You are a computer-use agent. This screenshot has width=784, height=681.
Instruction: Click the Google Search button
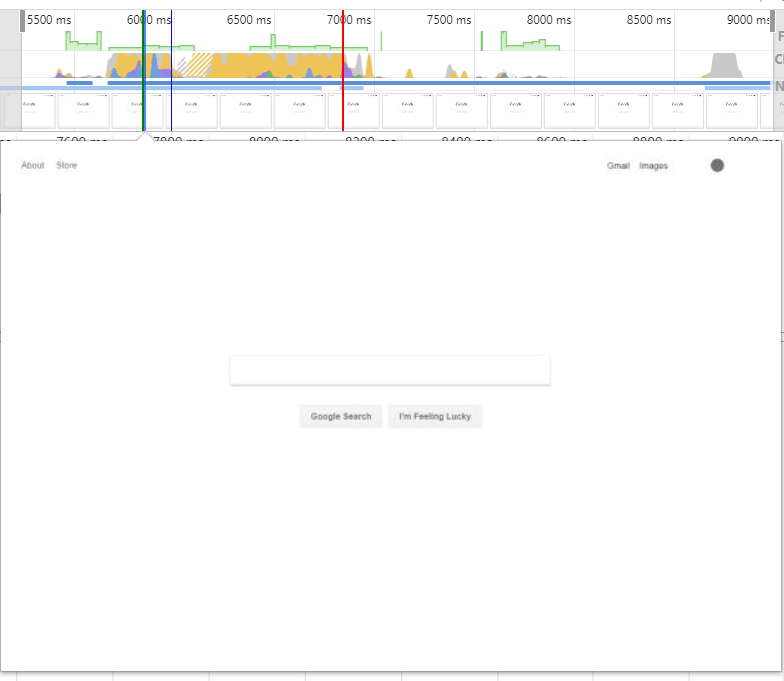[x=341, y=416]
